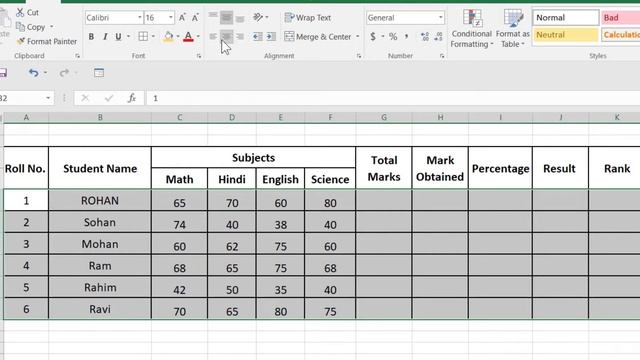Select Bottom Align in Alignment group
This screenshot has width=640, height=360.
(240, 18)
